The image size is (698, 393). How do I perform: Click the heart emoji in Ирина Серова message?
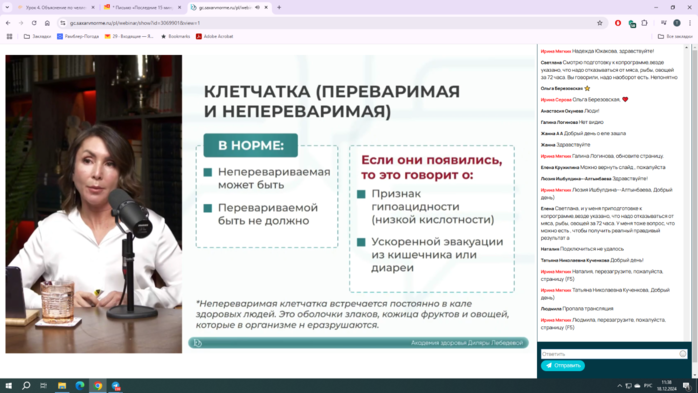[625, 100]
